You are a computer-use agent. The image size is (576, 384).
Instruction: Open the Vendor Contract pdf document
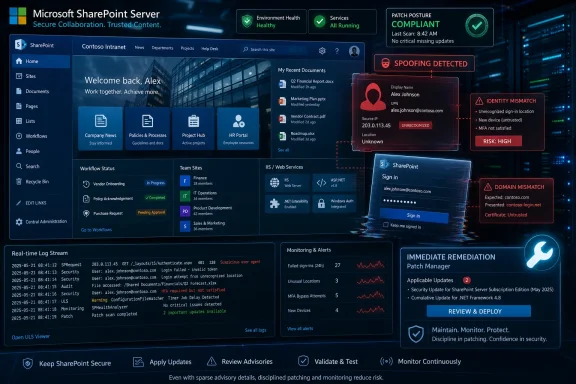(302, 119)
